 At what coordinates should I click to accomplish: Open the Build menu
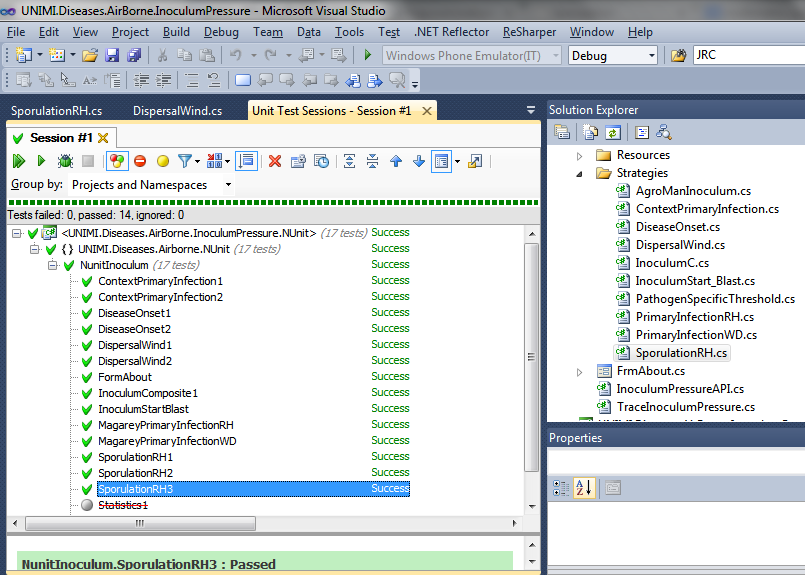point(176,32)
